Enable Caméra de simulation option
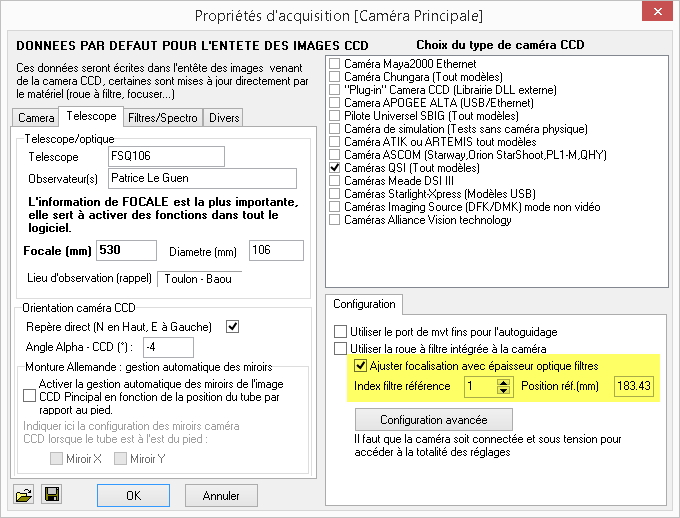Screen dimensions: 680x518 tap(334, 129)
